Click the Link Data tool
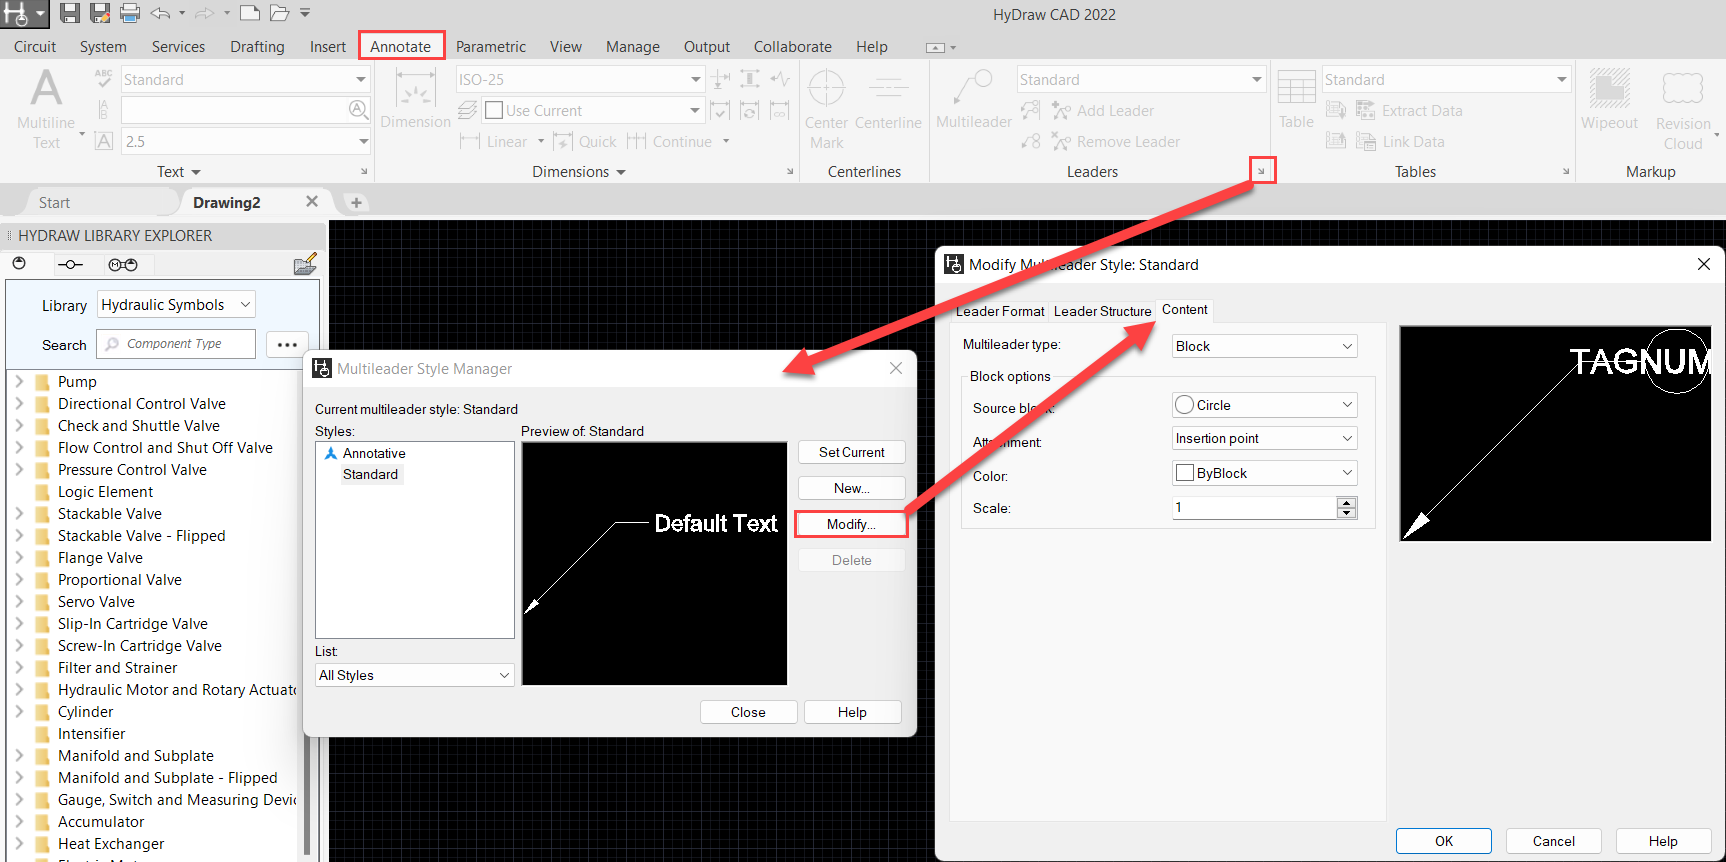 click(1400, 142)
